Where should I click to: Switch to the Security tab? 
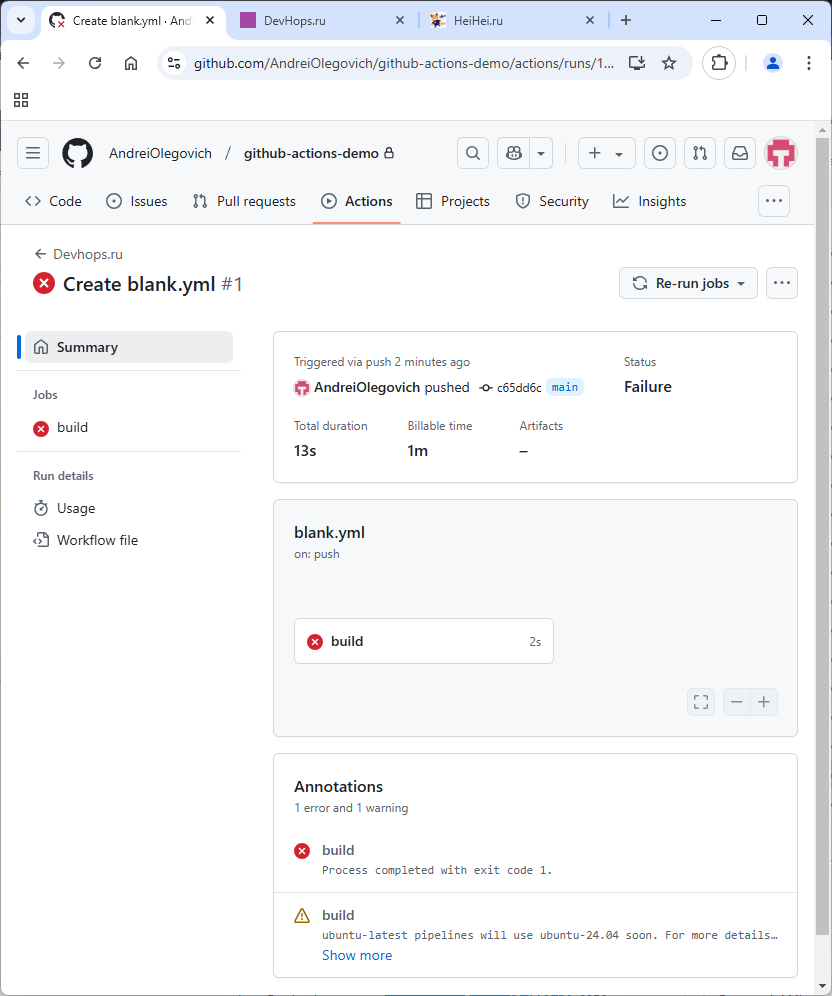pos(552,201)
